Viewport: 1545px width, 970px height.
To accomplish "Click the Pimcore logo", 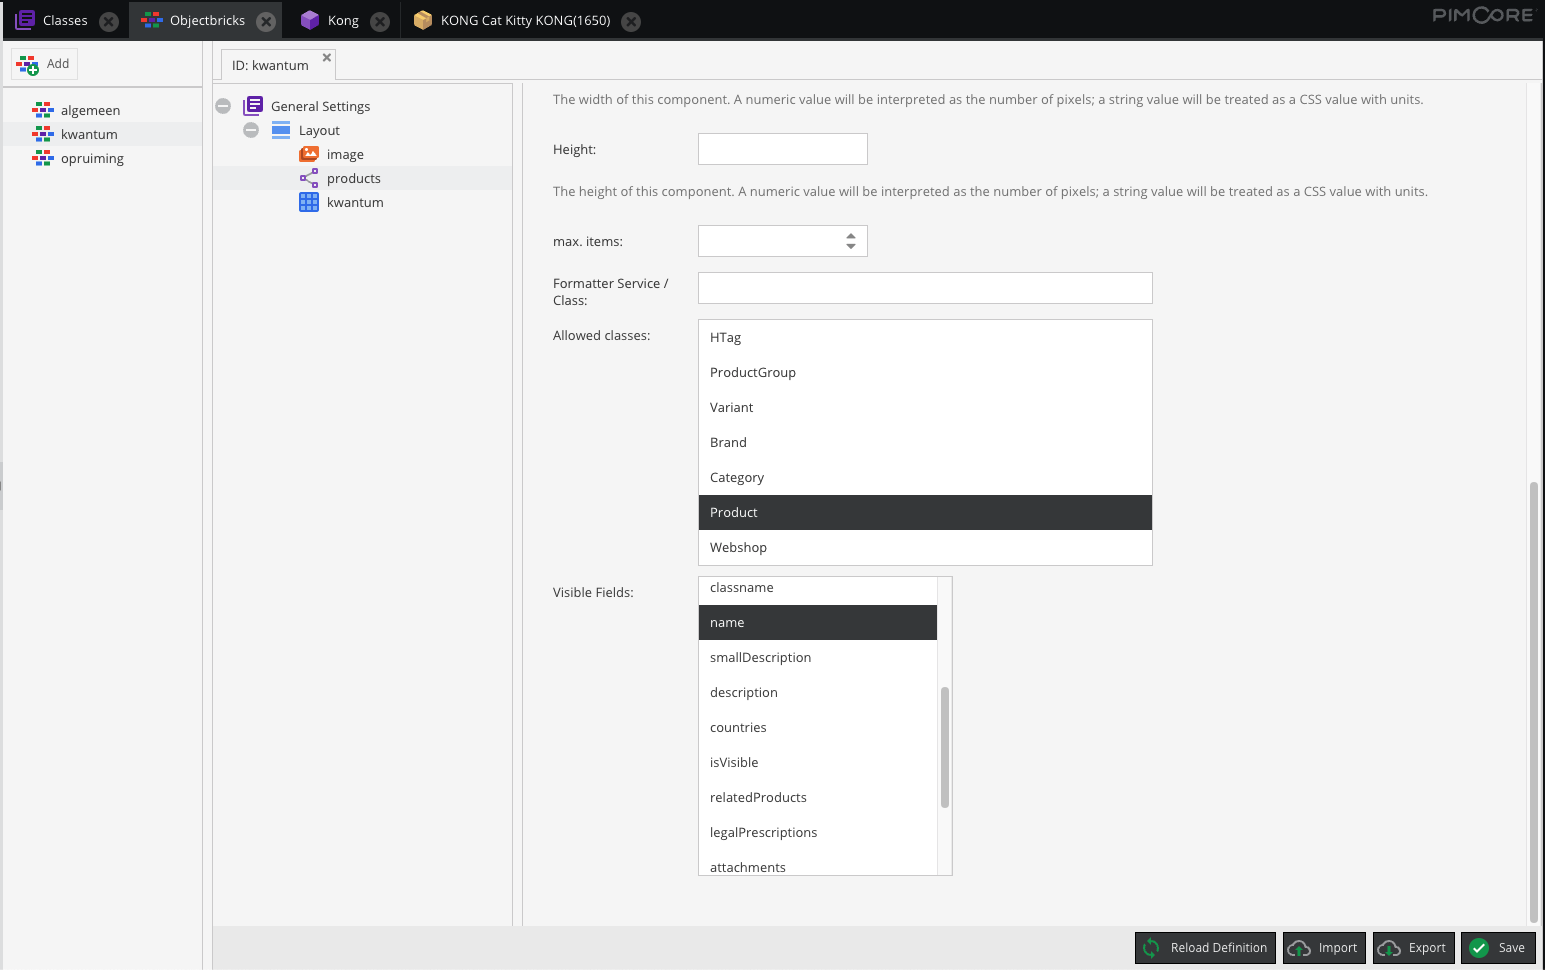I will [x=1484, y=14].
